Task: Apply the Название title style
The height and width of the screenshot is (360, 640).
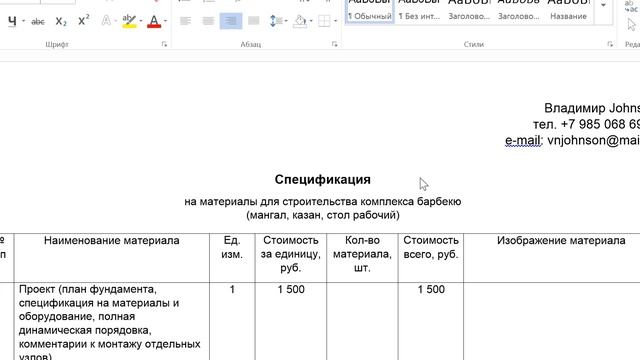Action: pos(568,11)
